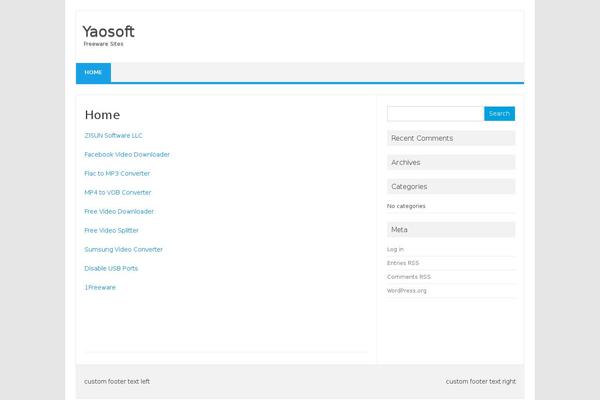Screen dimensions: 600x400
Task: Open the Free Video Downloader link
Action: (x=119, y=211)
